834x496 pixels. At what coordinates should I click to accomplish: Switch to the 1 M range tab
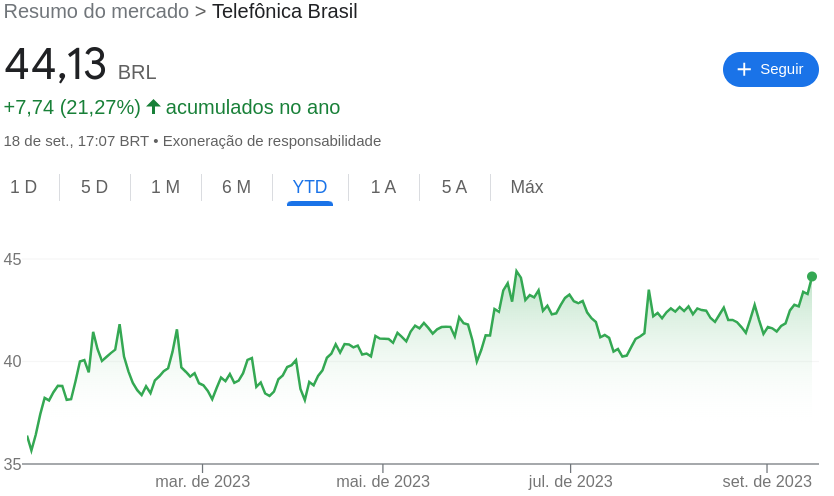pyautogui.click(x=165, y=187)
